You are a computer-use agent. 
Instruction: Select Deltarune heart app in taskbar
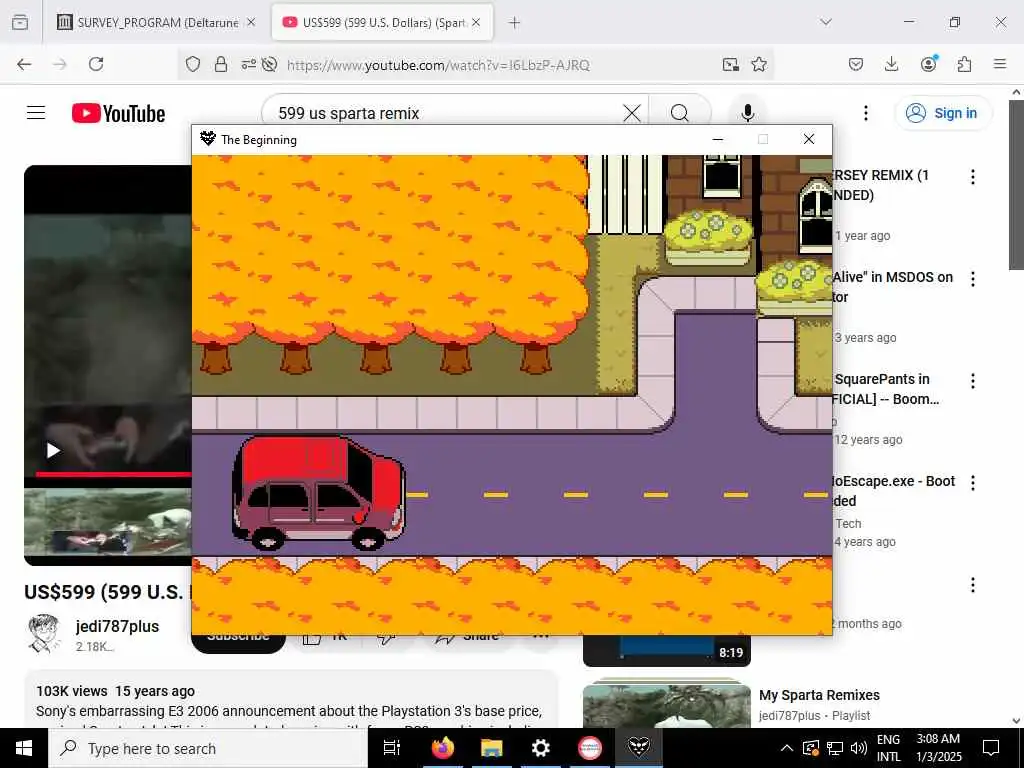point(639,748)
